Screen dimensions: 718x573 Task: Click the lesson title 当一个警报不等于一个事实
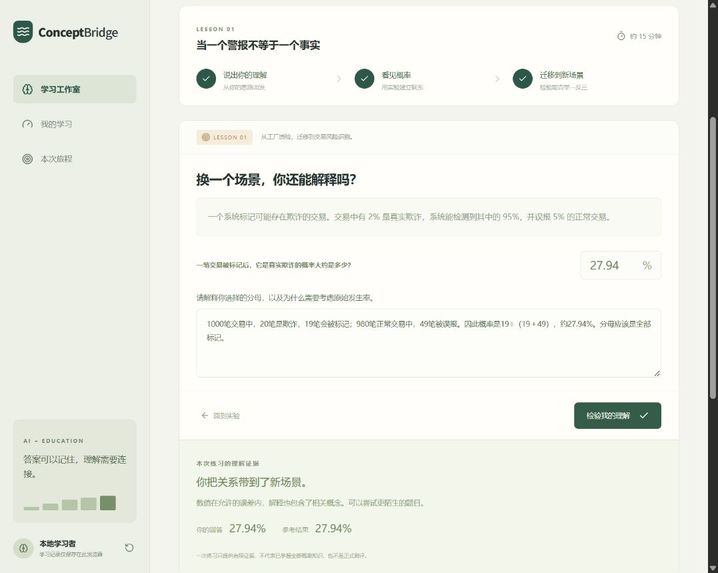pyautogui.click(x=258, y=45)
